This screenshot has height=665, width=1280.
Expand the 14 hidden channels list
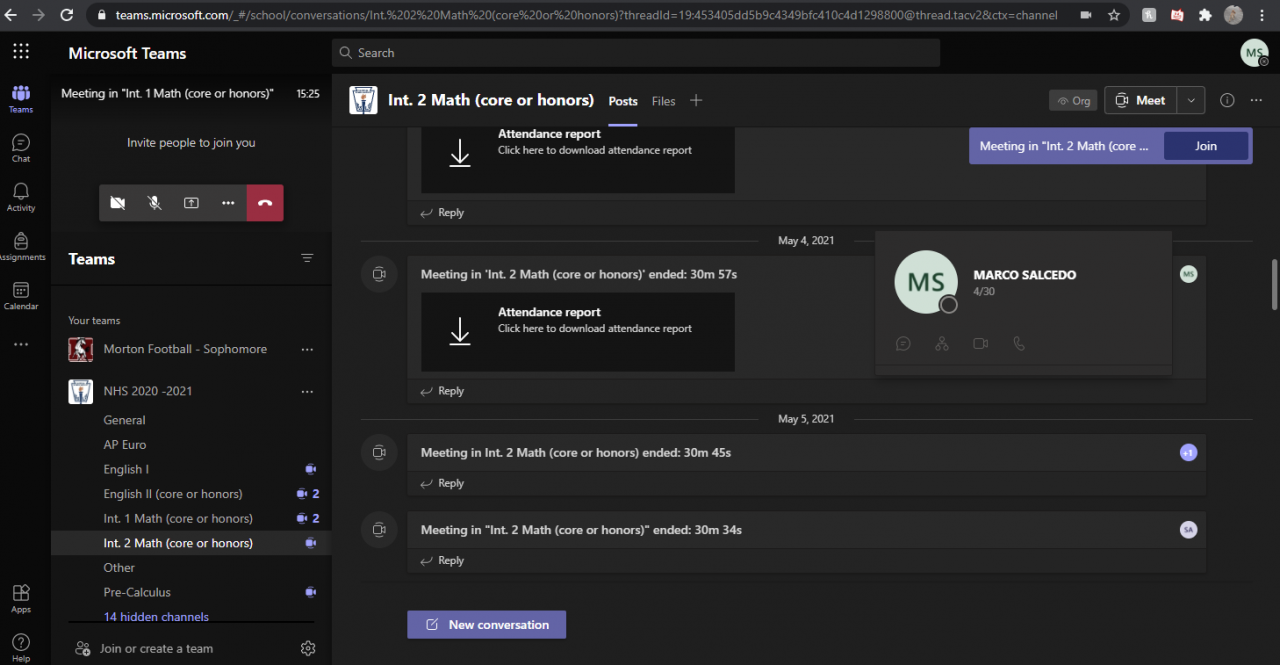coord(156,617)
